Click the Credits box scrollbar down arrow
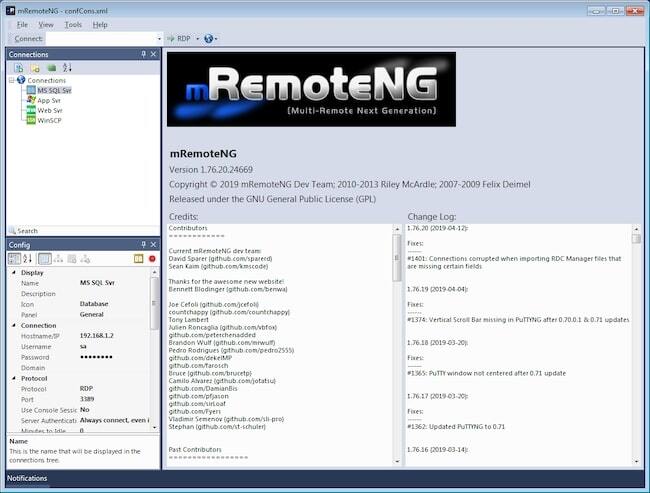The width and height of the screenshot is (650, 493). point(397,461)
